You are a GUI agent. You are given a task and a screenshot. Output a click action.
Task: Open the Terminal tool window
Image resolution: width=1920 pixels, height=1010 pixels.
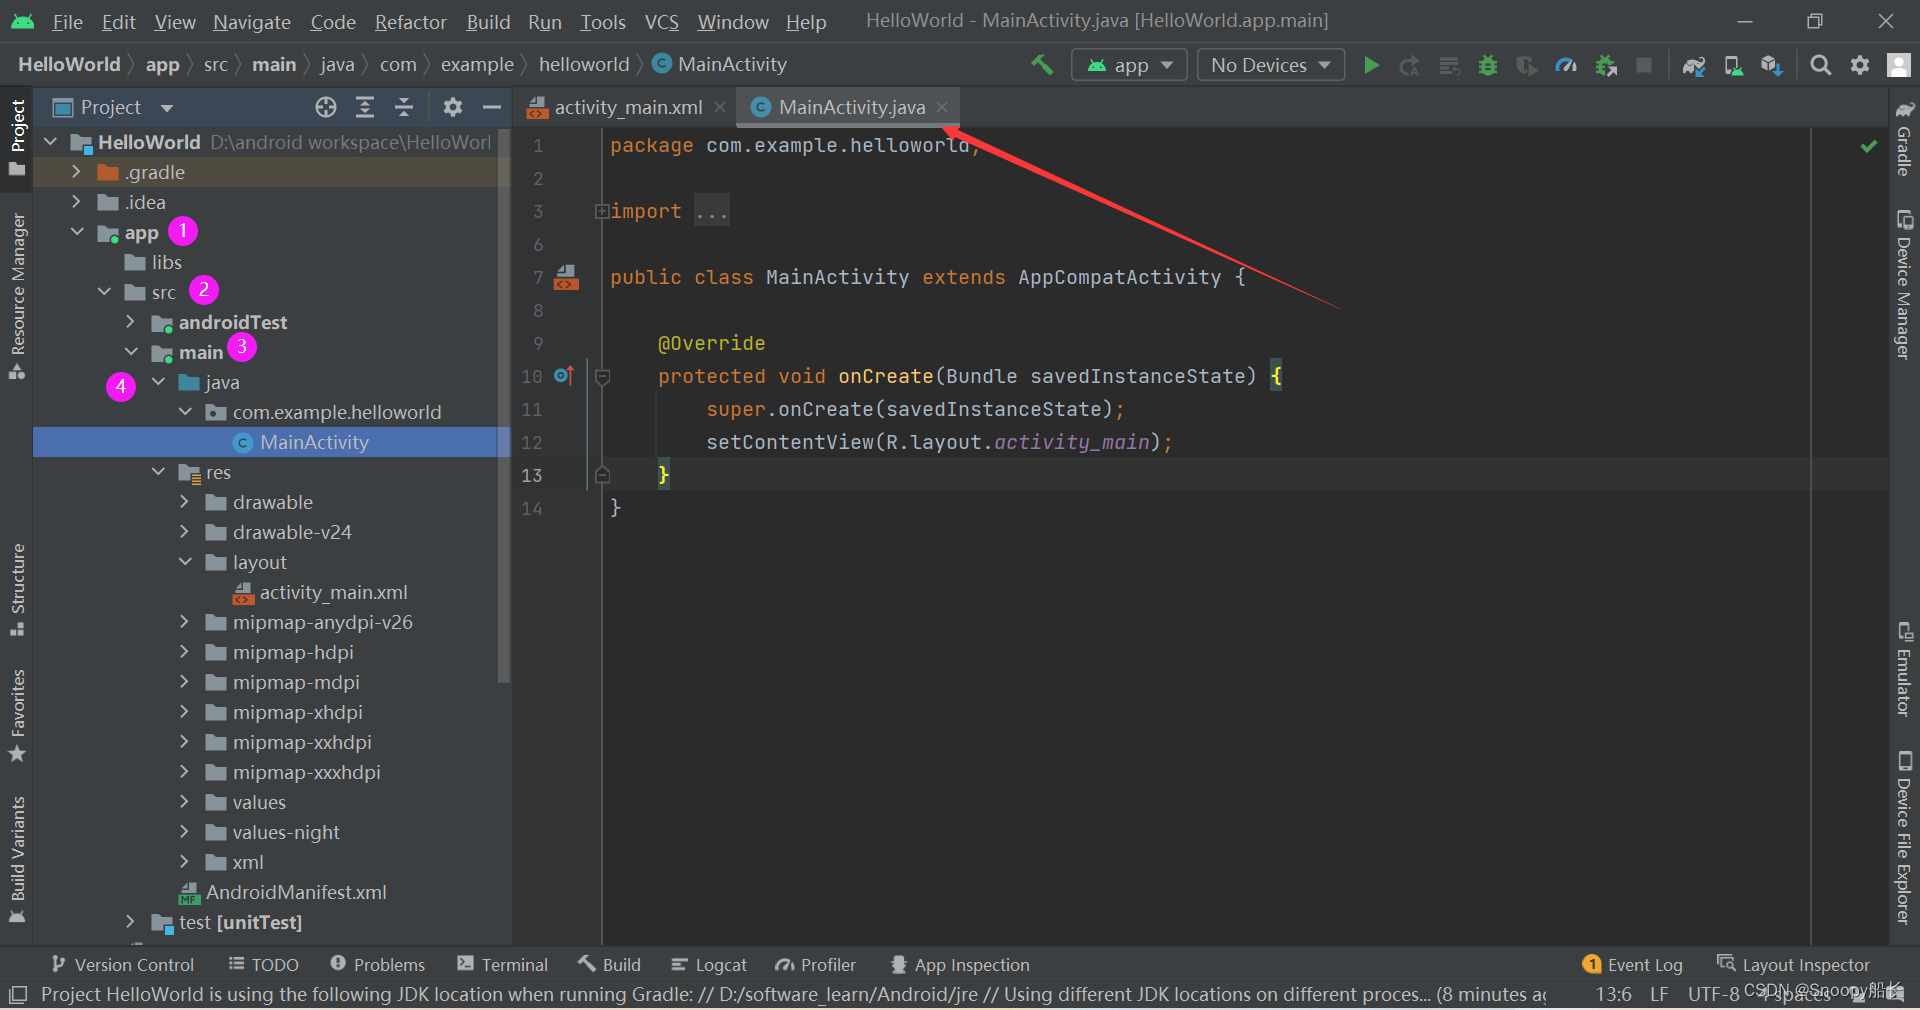click(502, 964)
